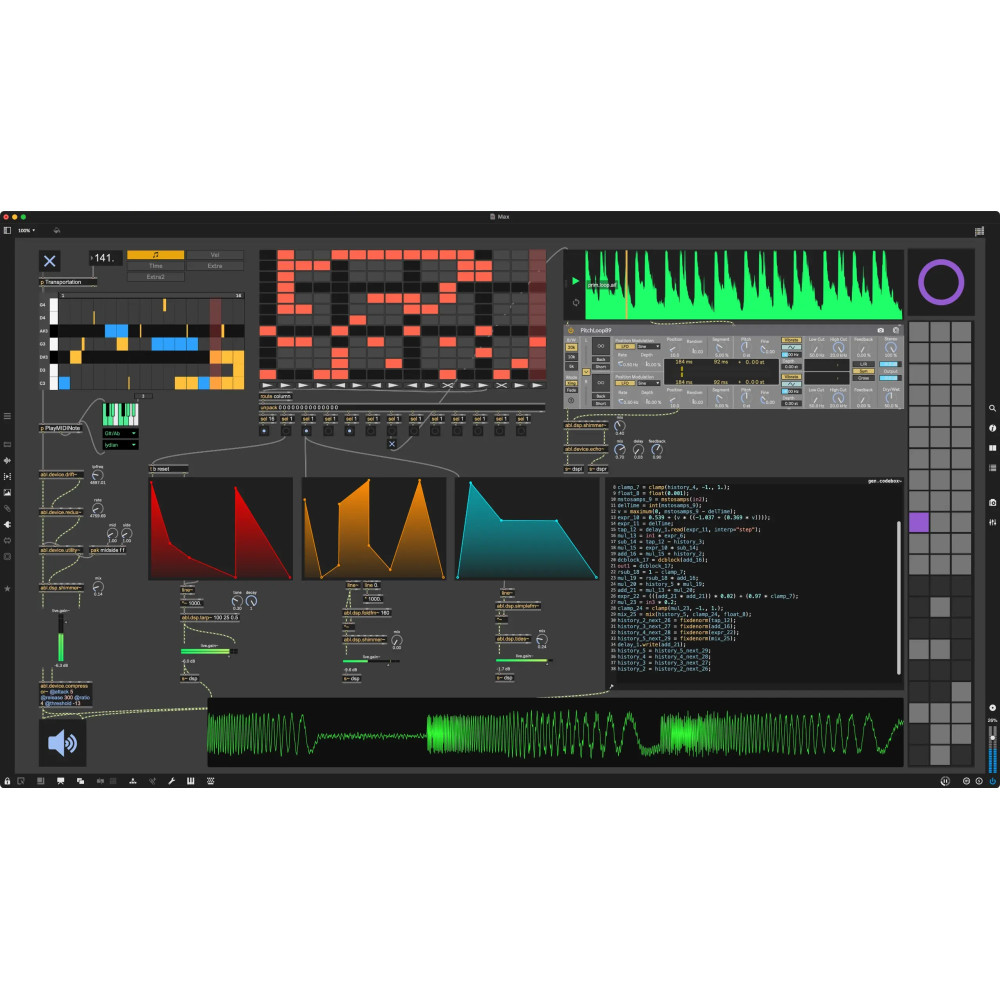
Task: Click the patcher lock icon in the bottom toolbar
Action: click(x=7, y=780)
